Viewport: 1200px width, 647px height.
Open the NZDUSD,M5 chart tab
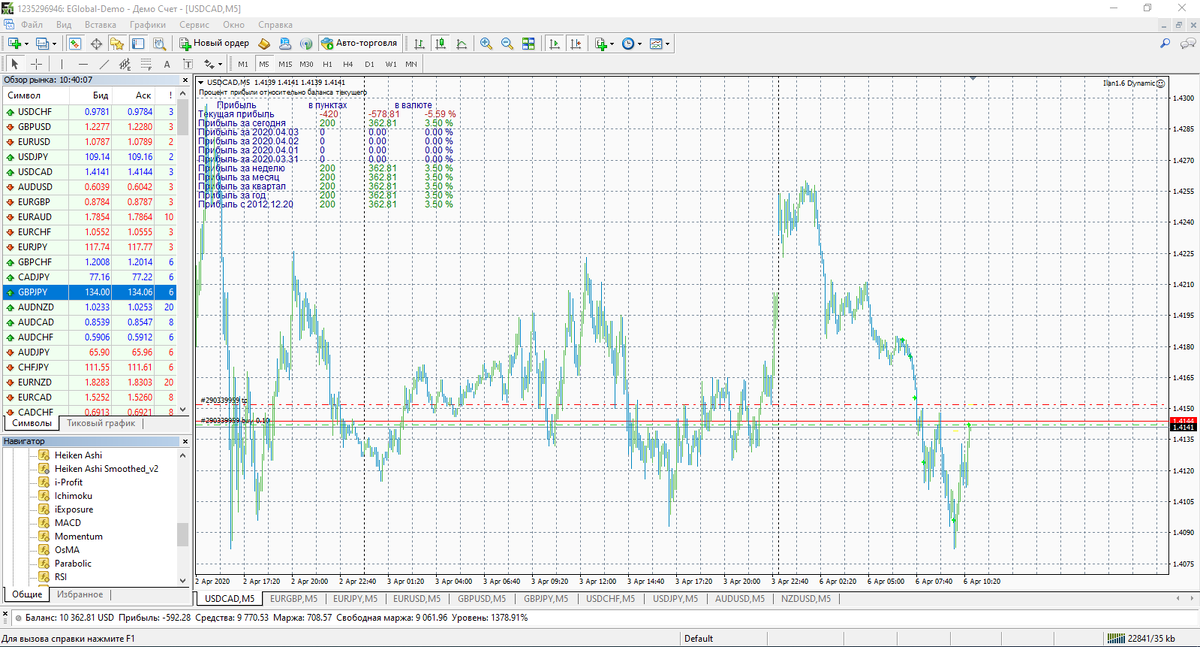[805, 598]
